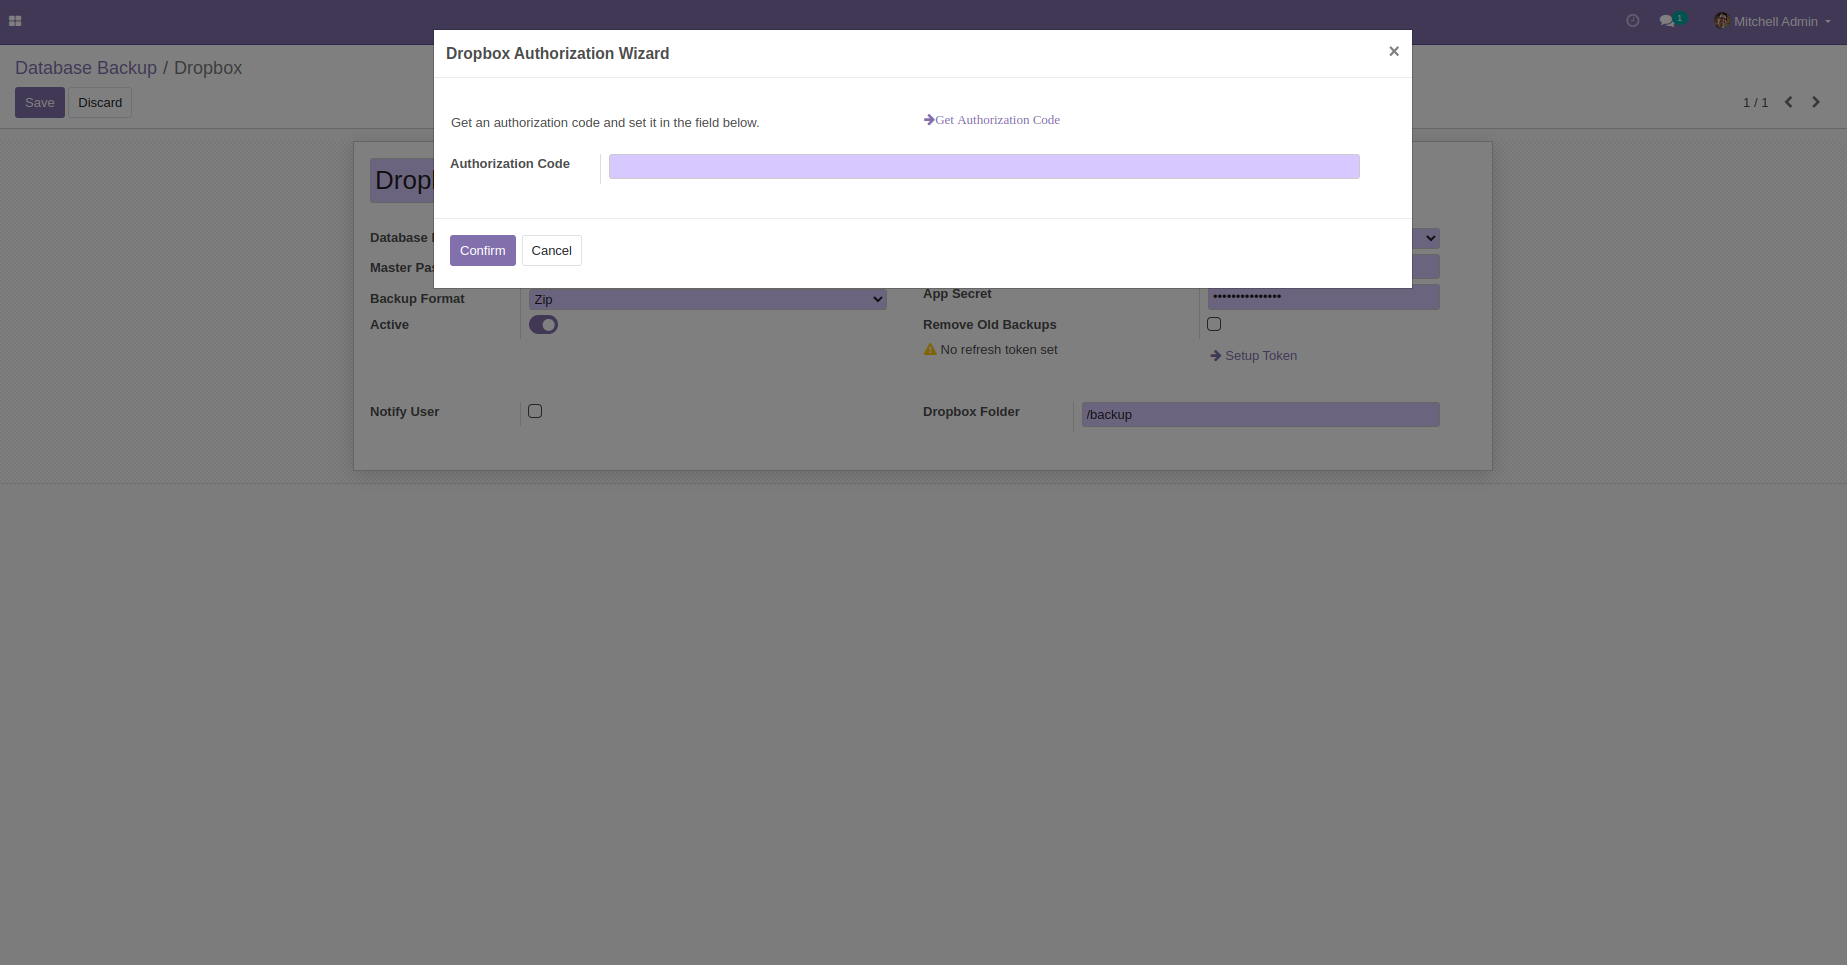
Task: Click the Notify User label
Action: (404, 412)
